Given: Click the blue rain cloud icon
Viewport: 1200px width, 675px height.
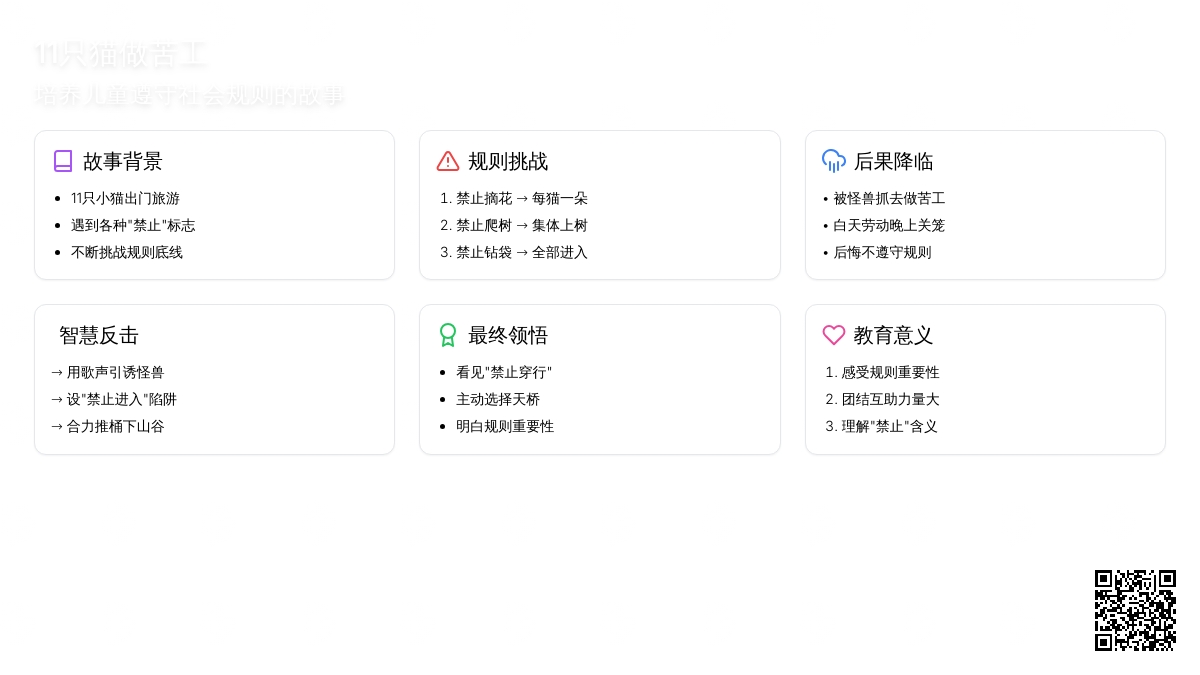Looking at the screenshot, I should [x=834, y=161].
